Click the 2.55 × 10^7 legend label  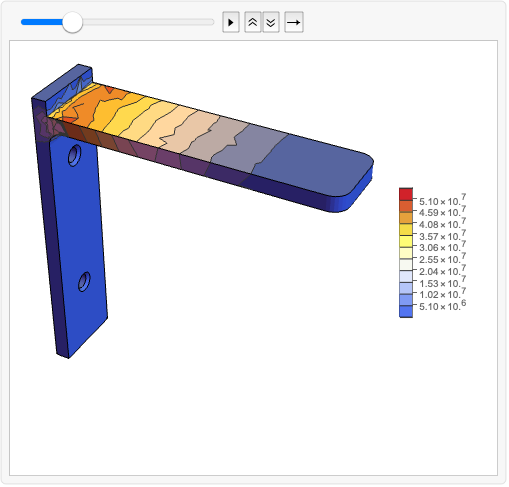click(x=442, y=258)
